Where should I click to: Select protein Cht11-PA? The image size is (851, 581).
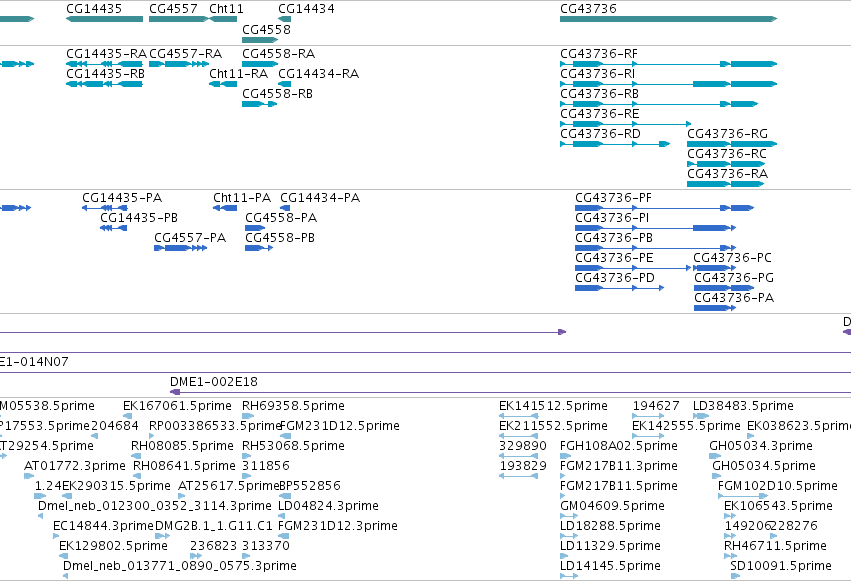click(225, 208)
